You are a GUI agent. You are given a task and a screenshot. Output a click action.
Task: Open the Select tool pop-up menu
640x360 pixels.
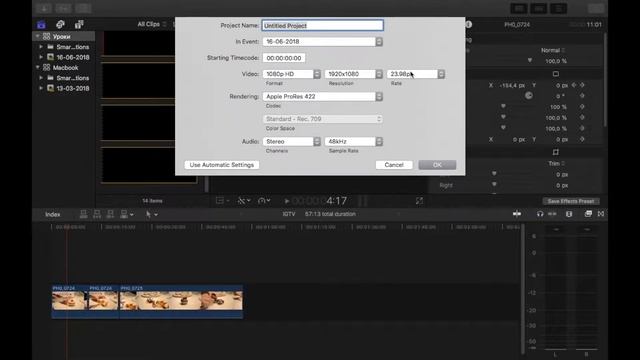[151, 214]
